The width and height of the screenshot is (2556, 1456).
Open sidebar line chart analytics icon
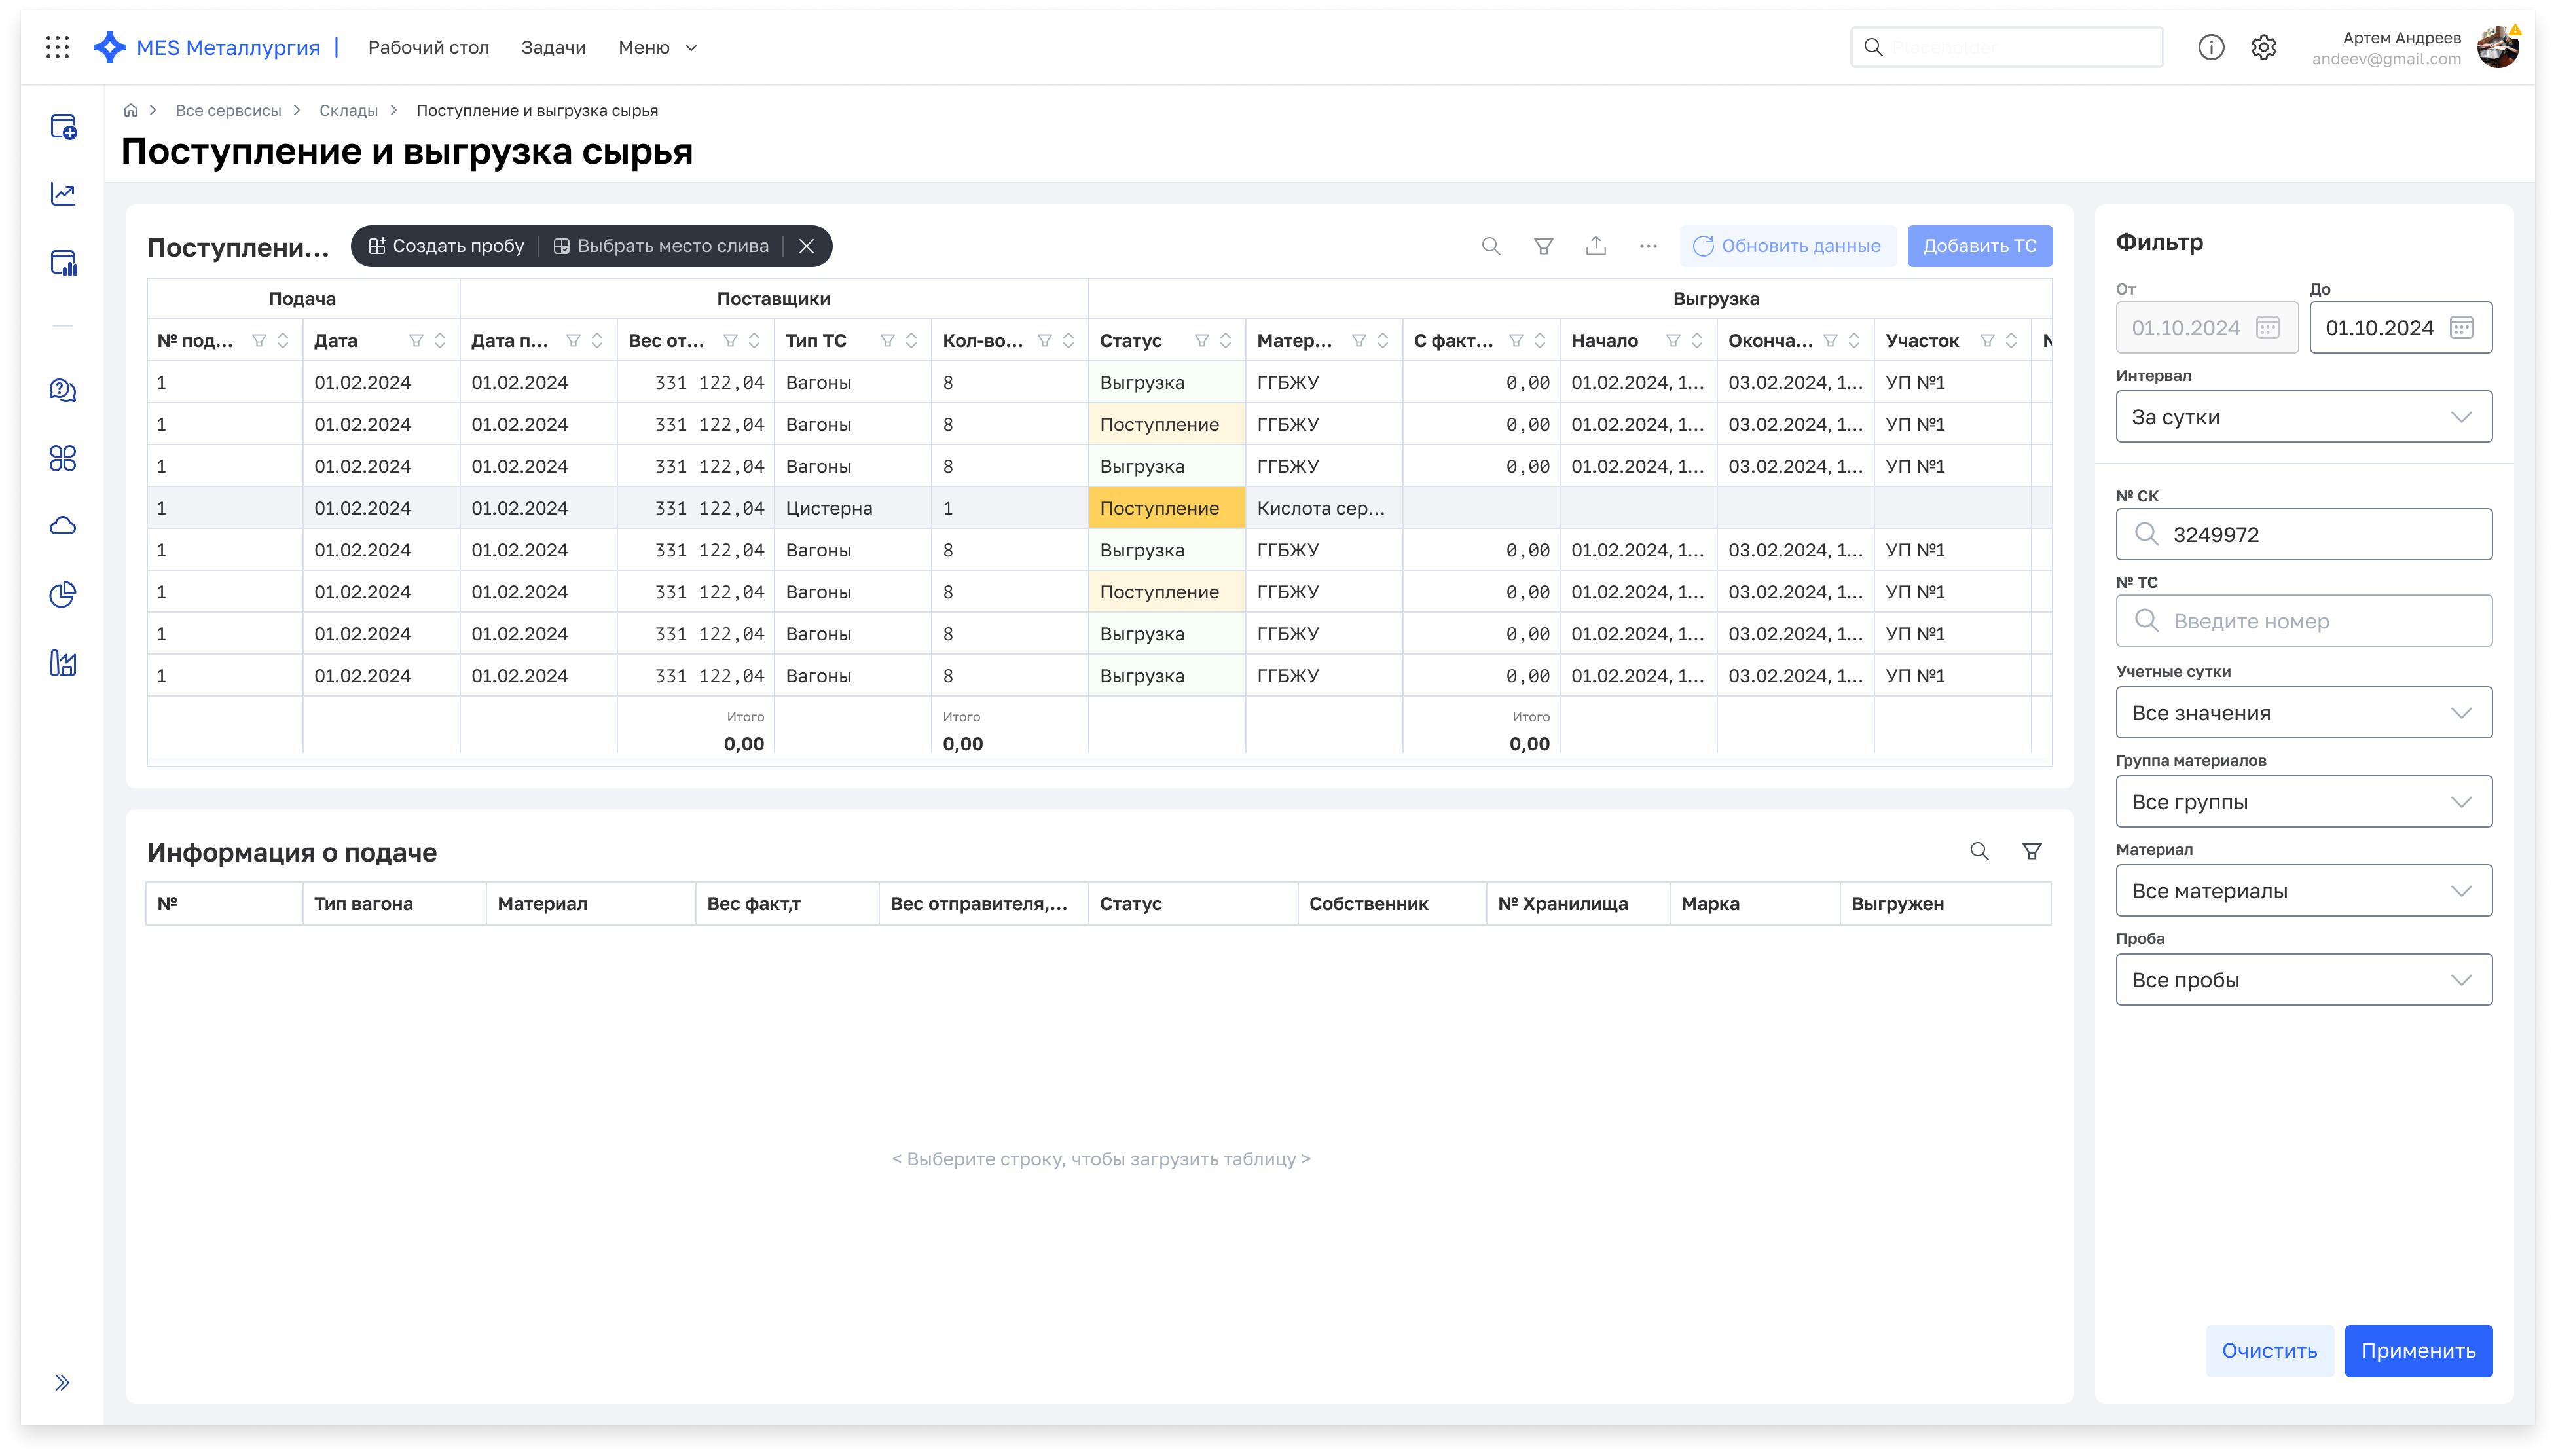(x=63, y=194)
